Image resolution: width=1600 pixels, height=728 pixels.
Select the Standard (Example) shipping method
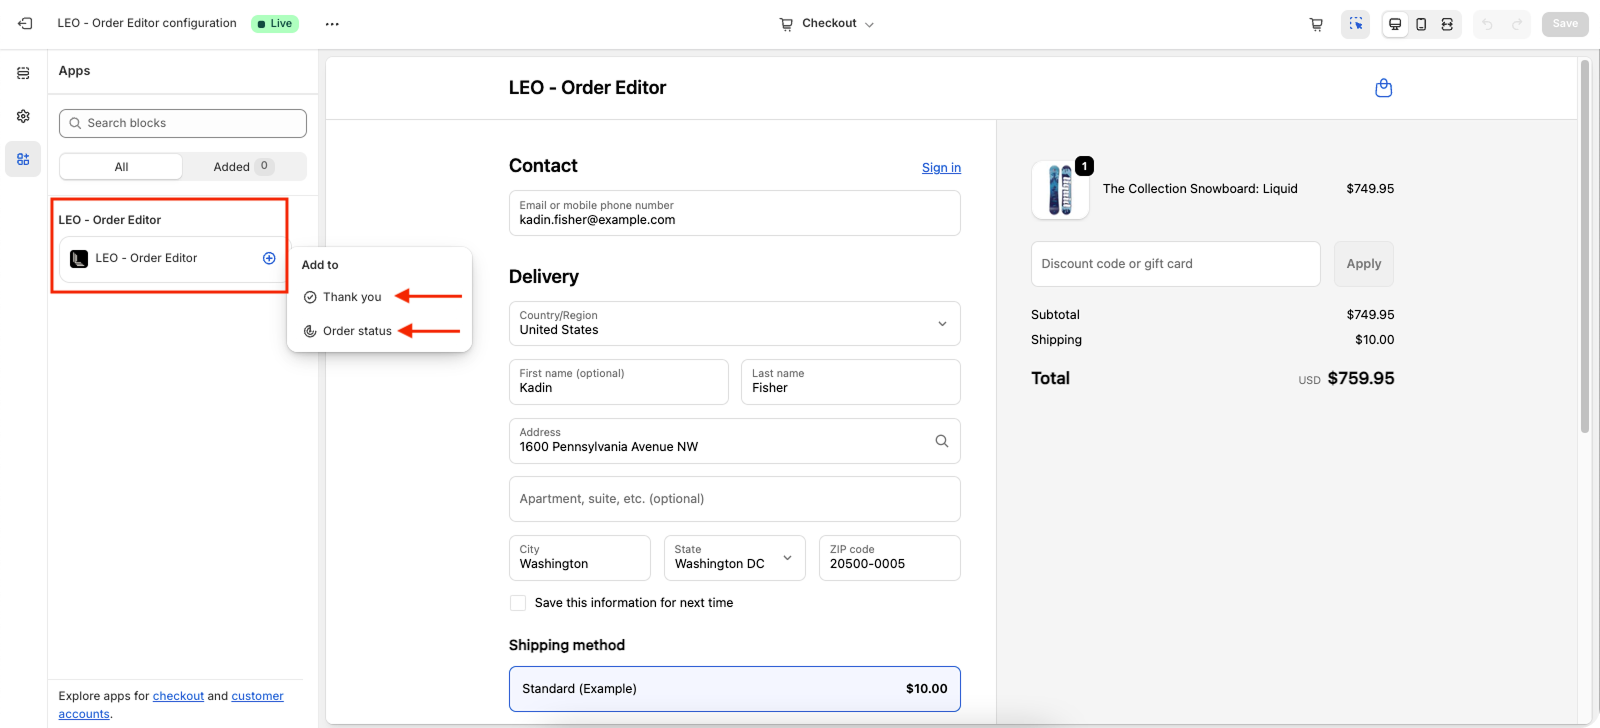click(x=735, y=689)
